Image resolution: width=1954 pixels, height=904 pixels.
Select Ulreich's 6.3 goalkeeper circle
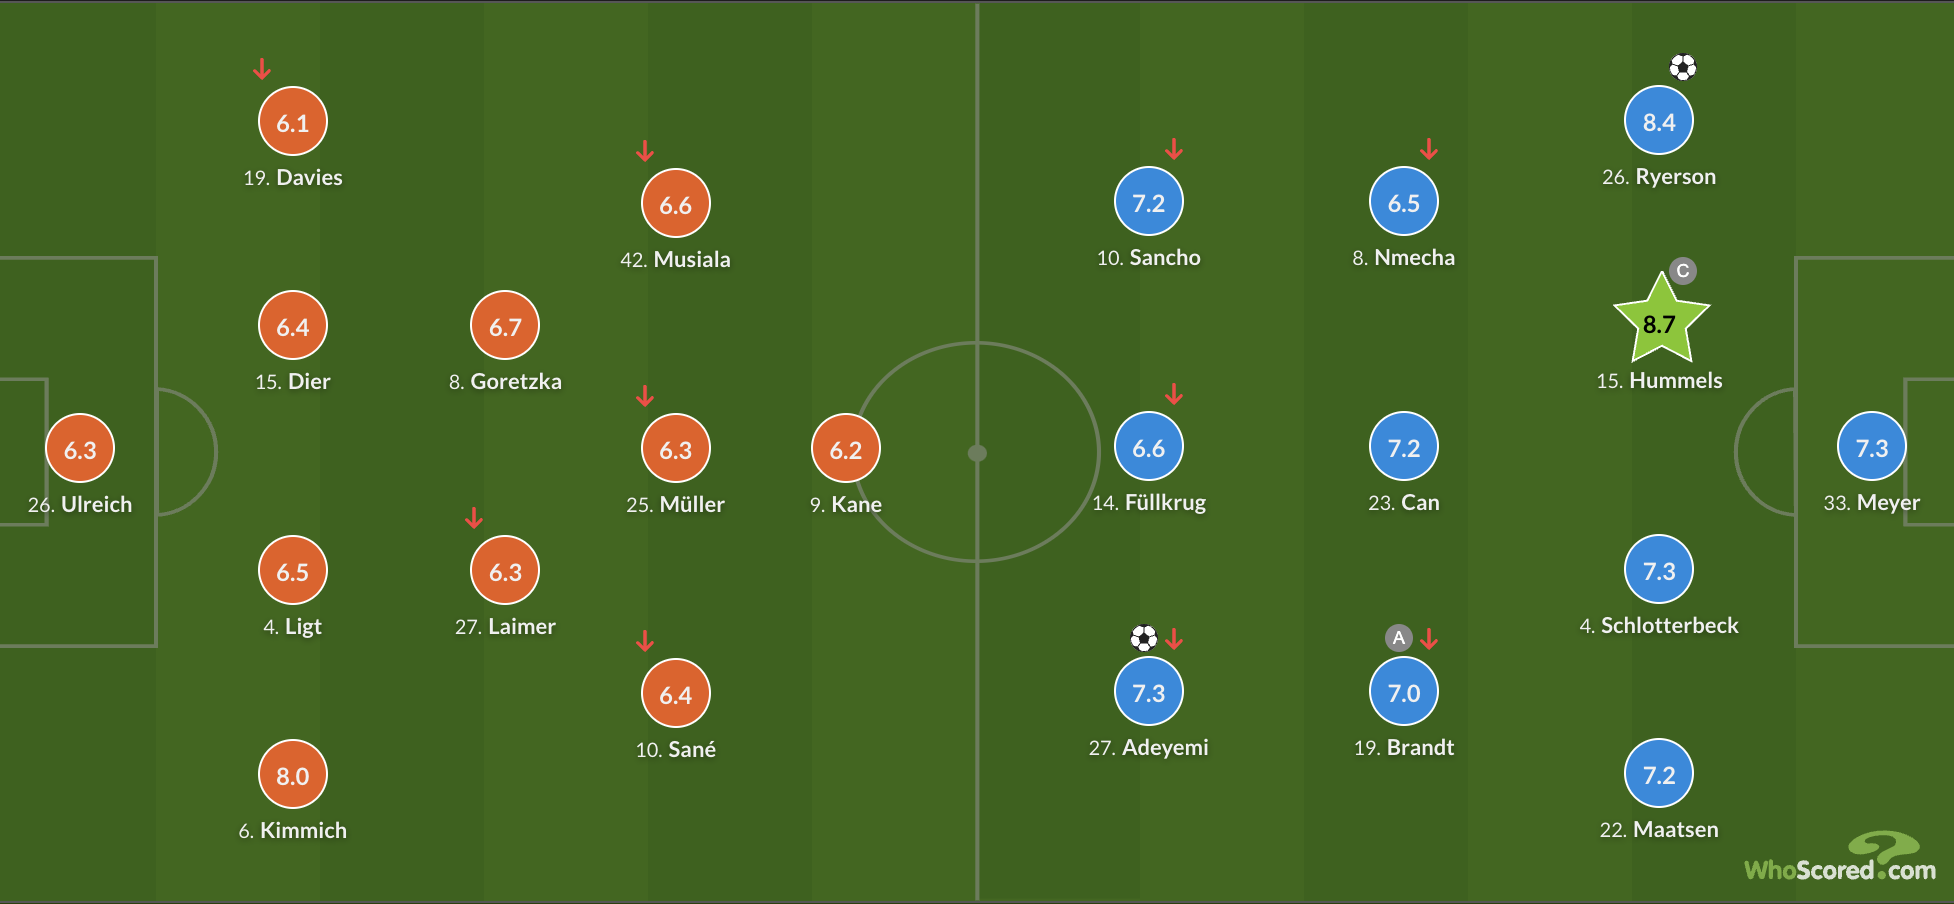click(80, 448)
